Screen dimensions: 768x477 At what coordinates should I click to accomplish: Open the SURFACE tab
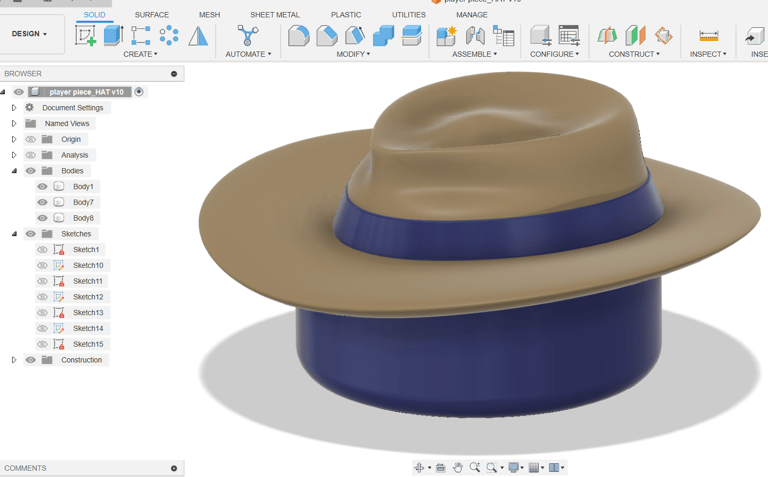coord(151,15)
